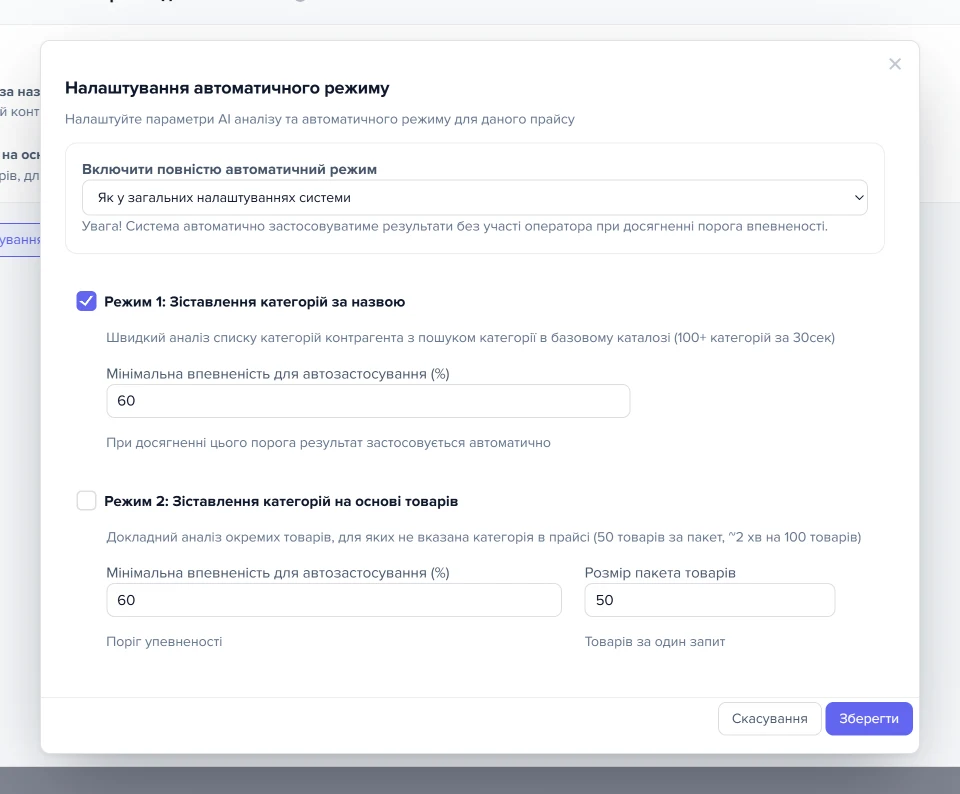Edit Режим 1 minimum confidence field
This screenshot has width=960, height=794.
point(368,401)
